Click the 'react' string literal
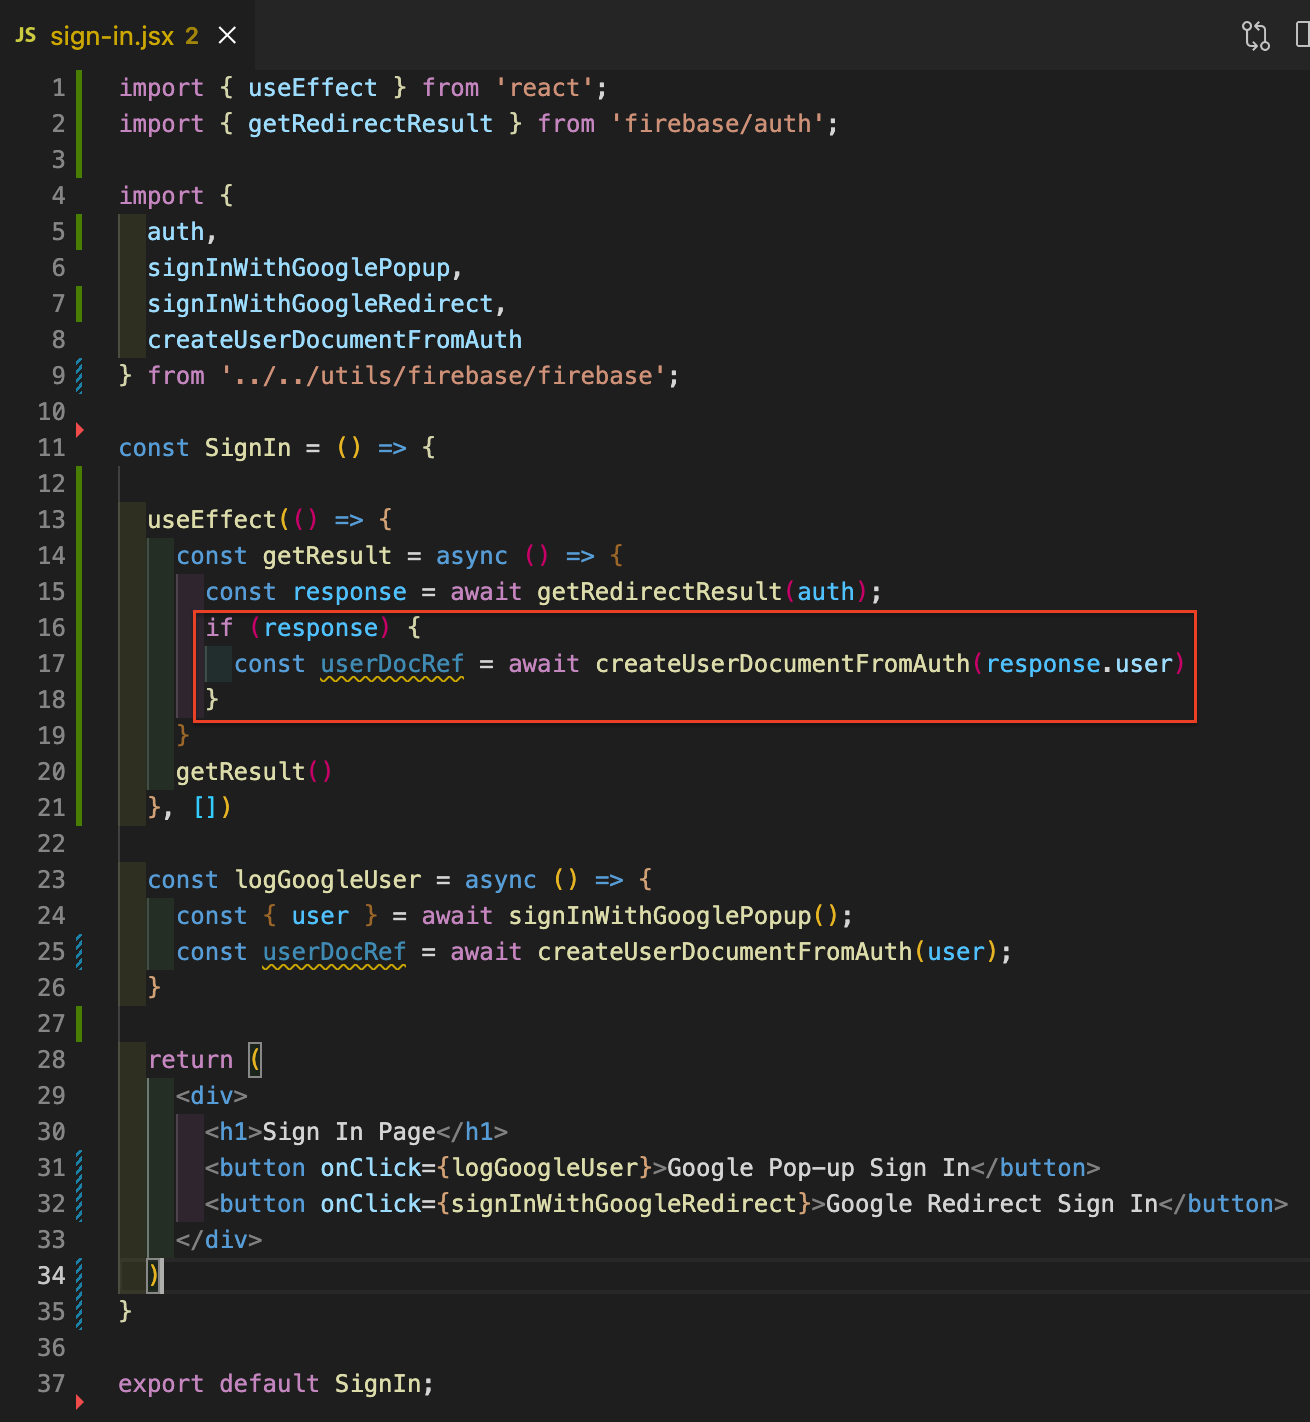The image size is (1310, 1422). click(544, 88)
